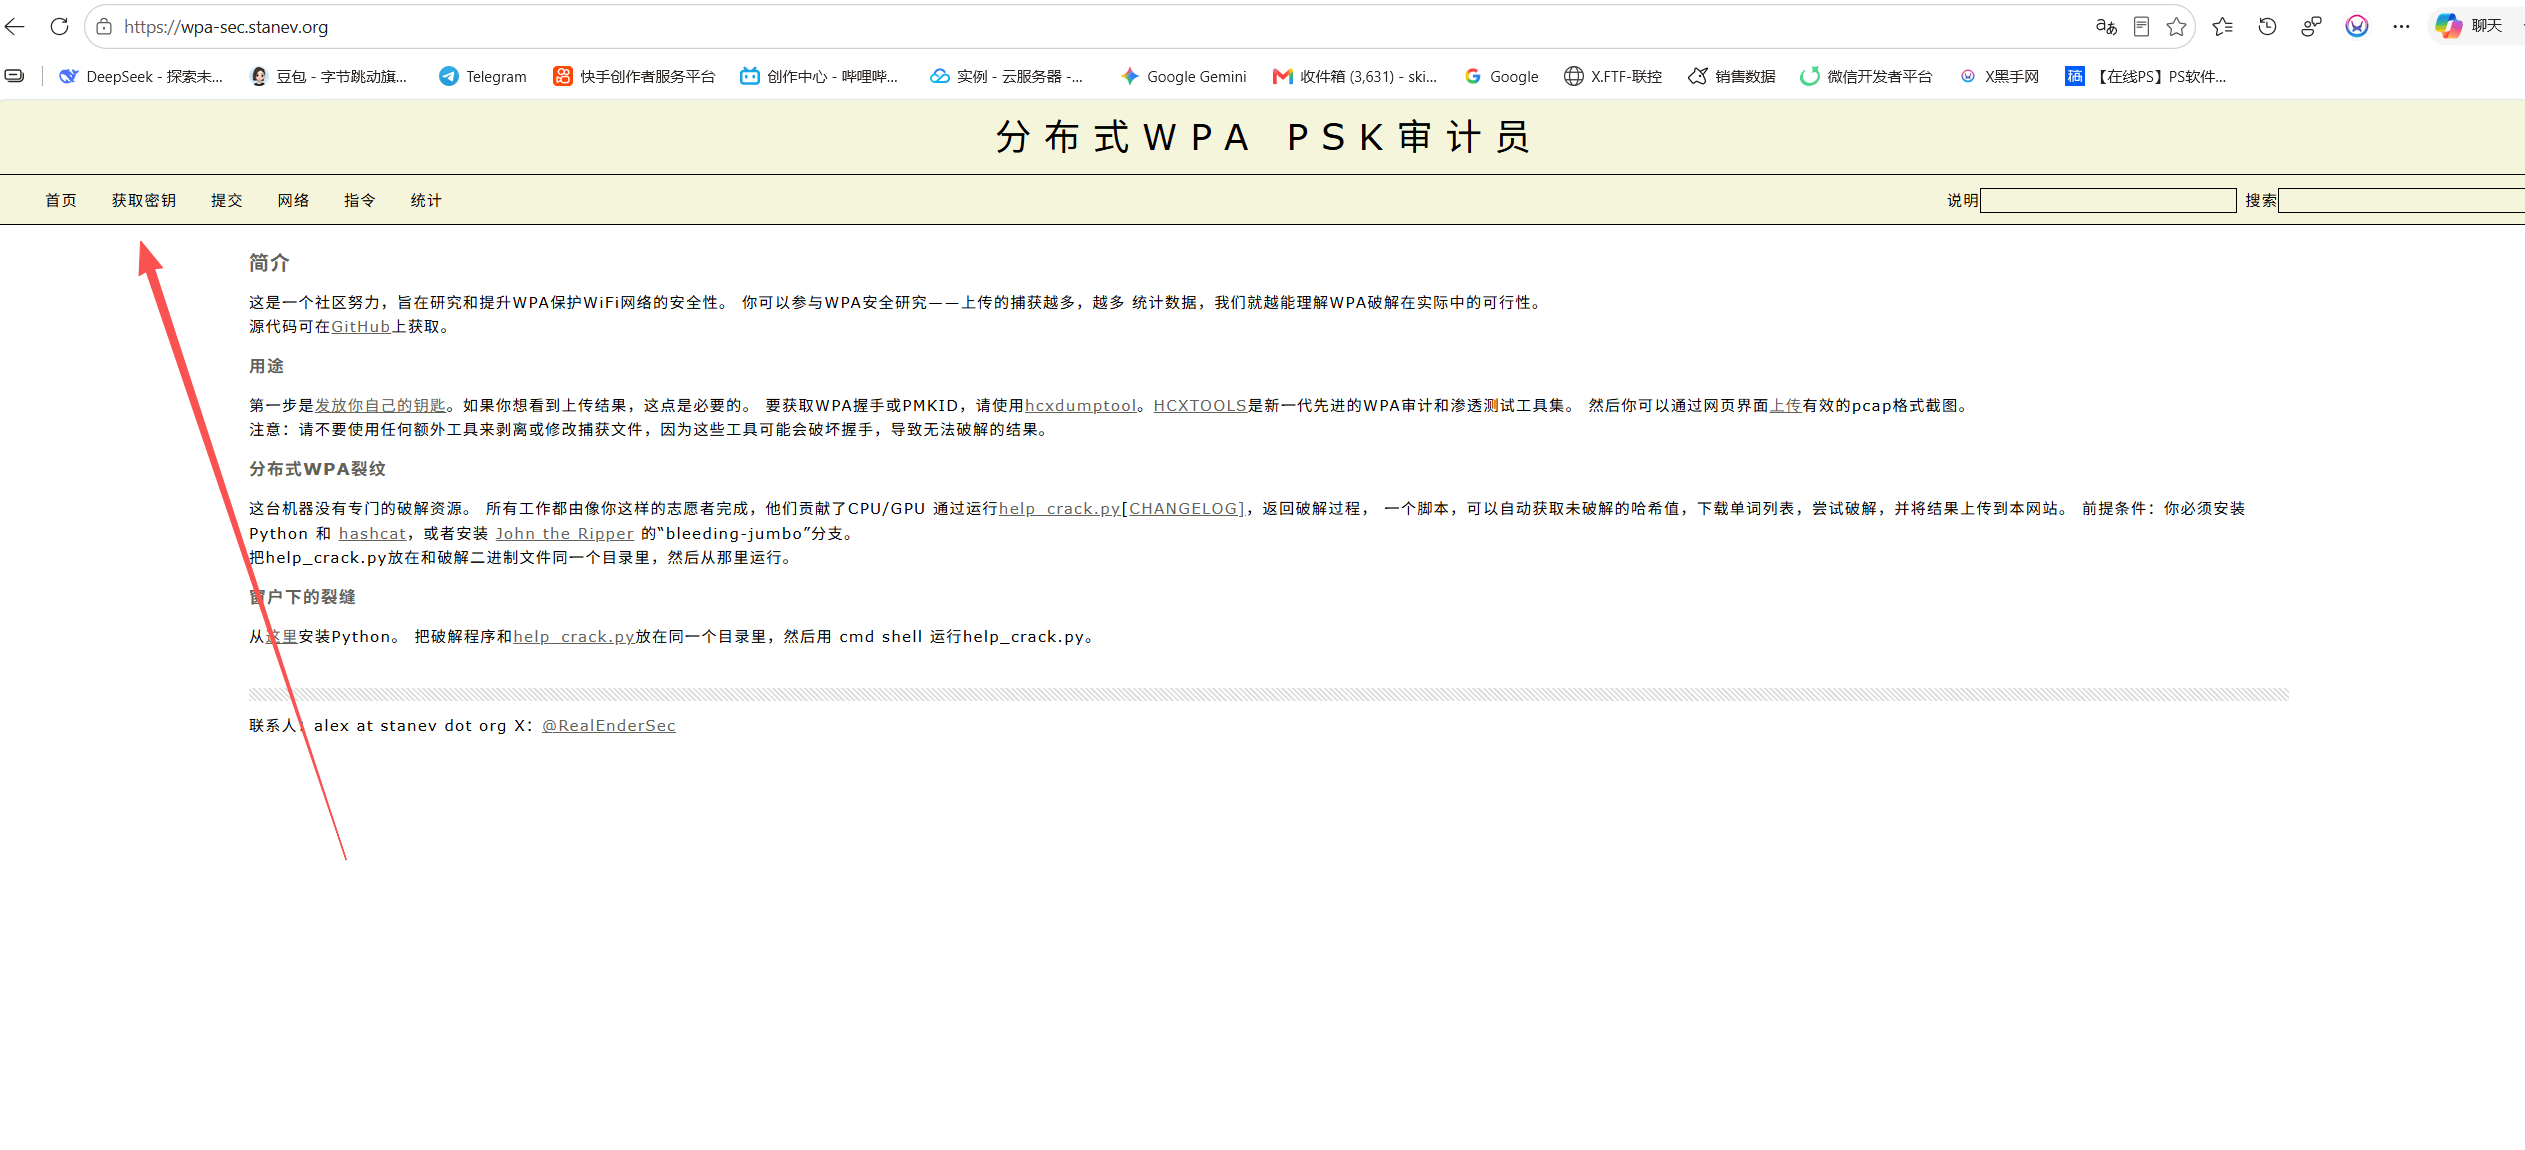This screenshot has height=1150, width=2525.
Task: Open the Telegram bookmark
Action: pos(483,77)
